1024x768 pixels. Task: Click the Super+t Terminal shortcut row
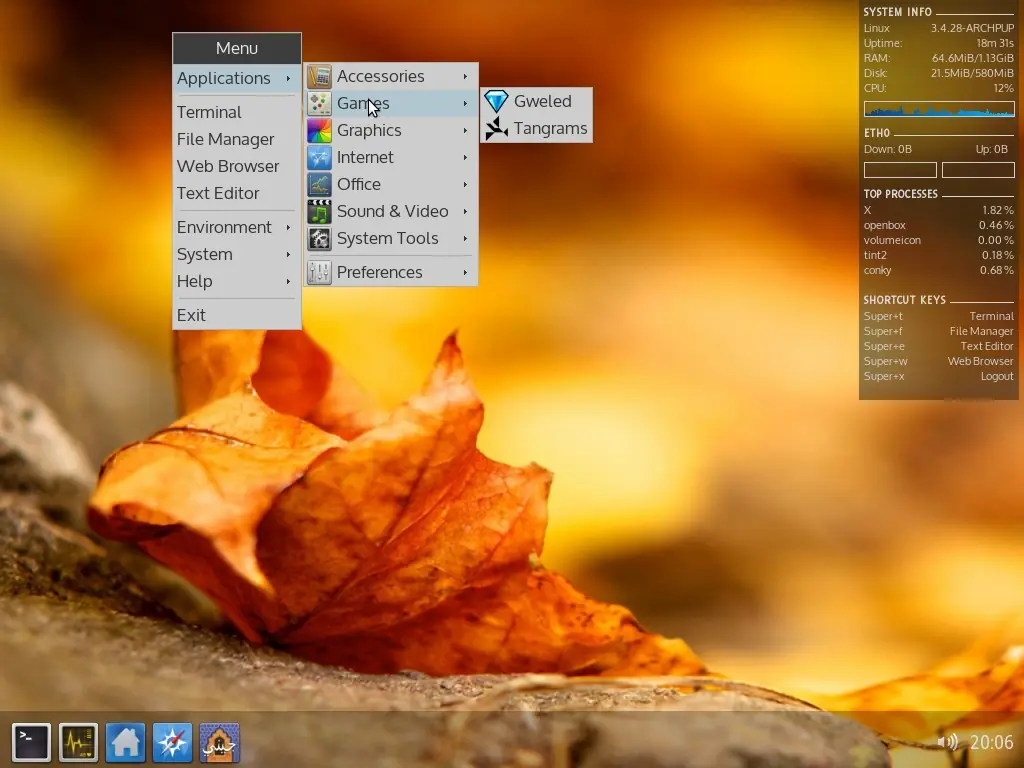pyautogui.click(x=938, y=316)
